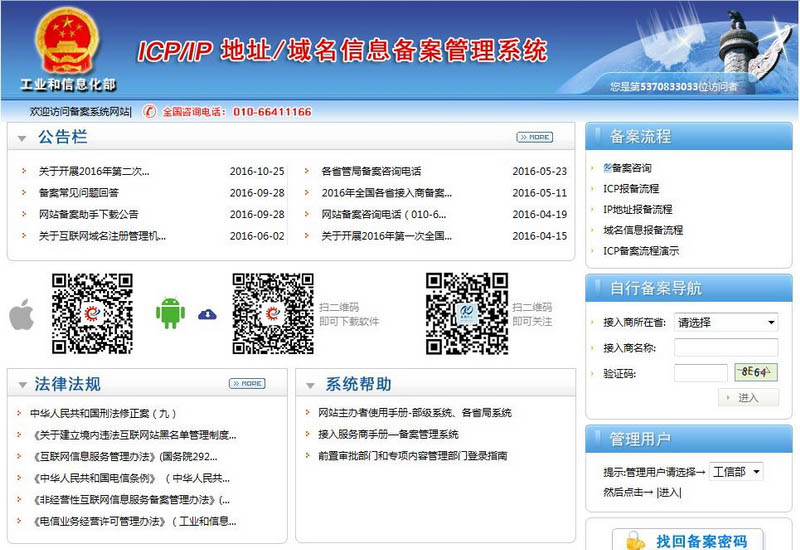Click the national emblem logo
The height and width of the screenshot is (550, 800).
click(x=62, y=42)
